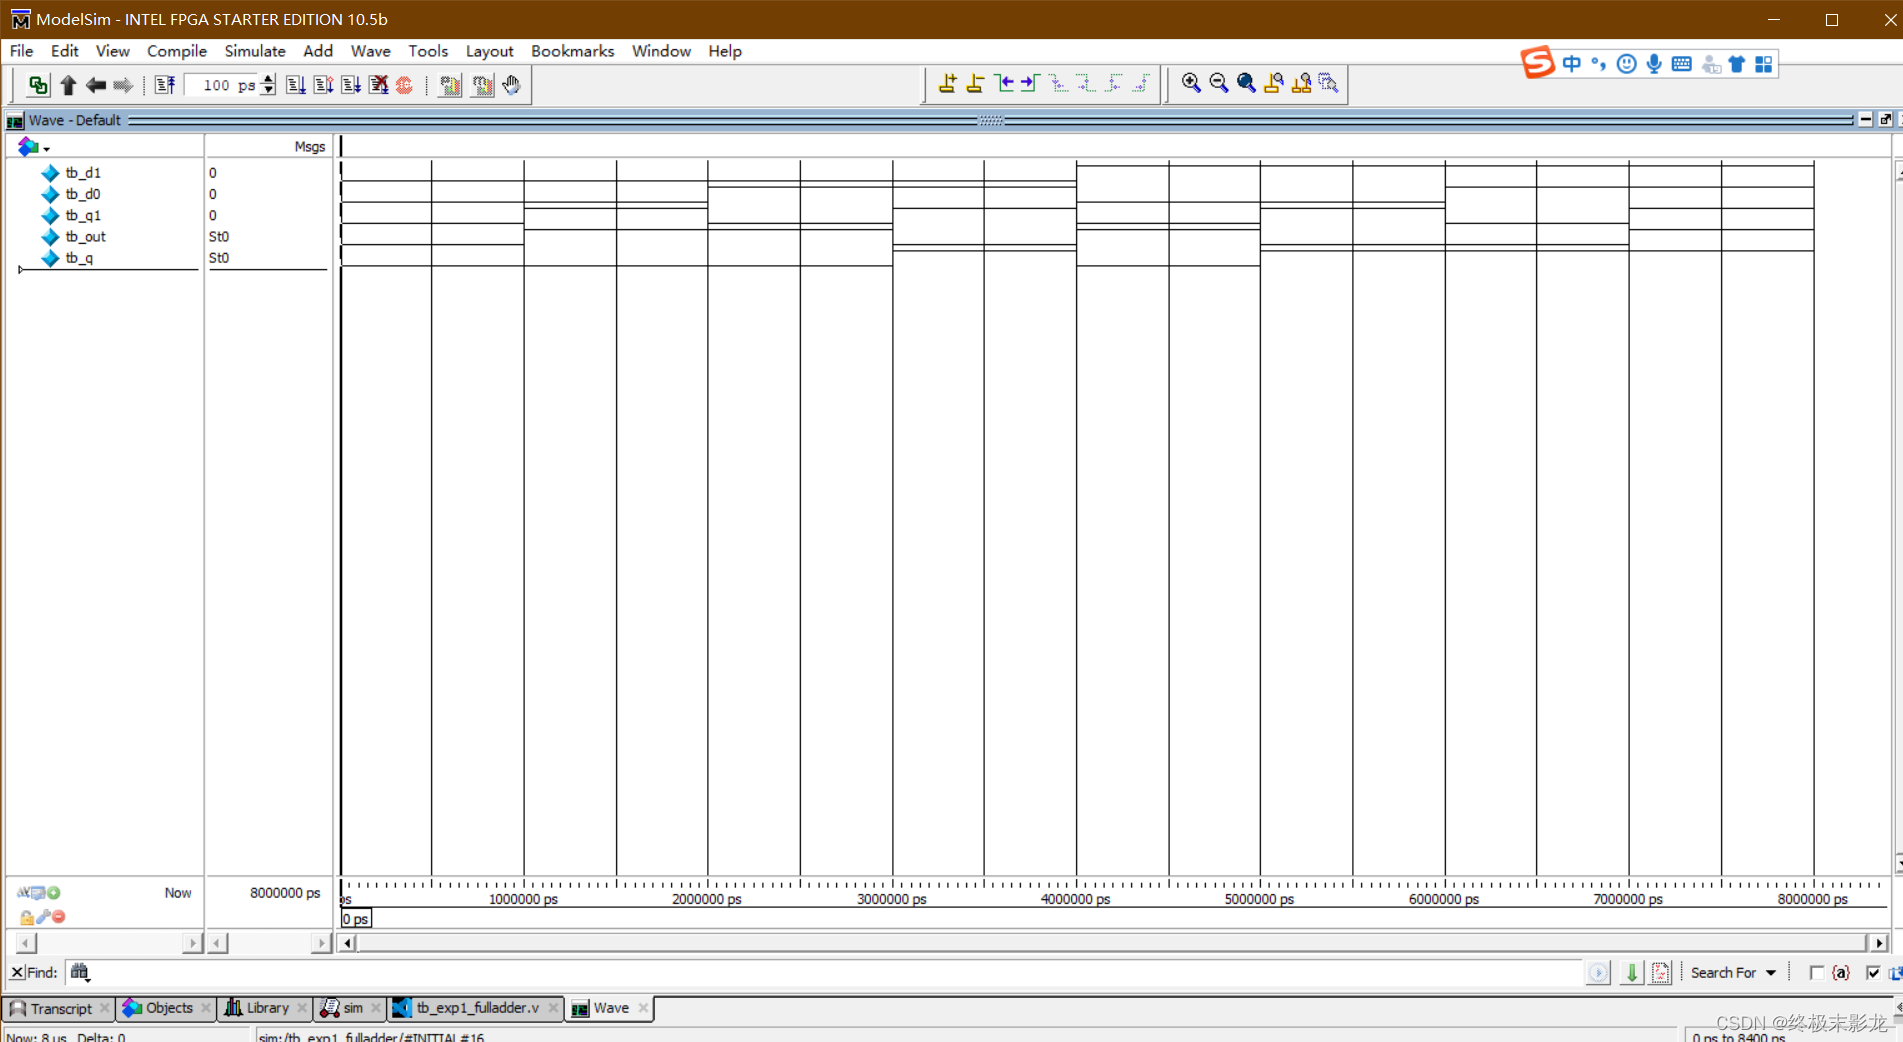Click the Delete Cursor icon
1903x1042 pixels.
pos(975,83)
